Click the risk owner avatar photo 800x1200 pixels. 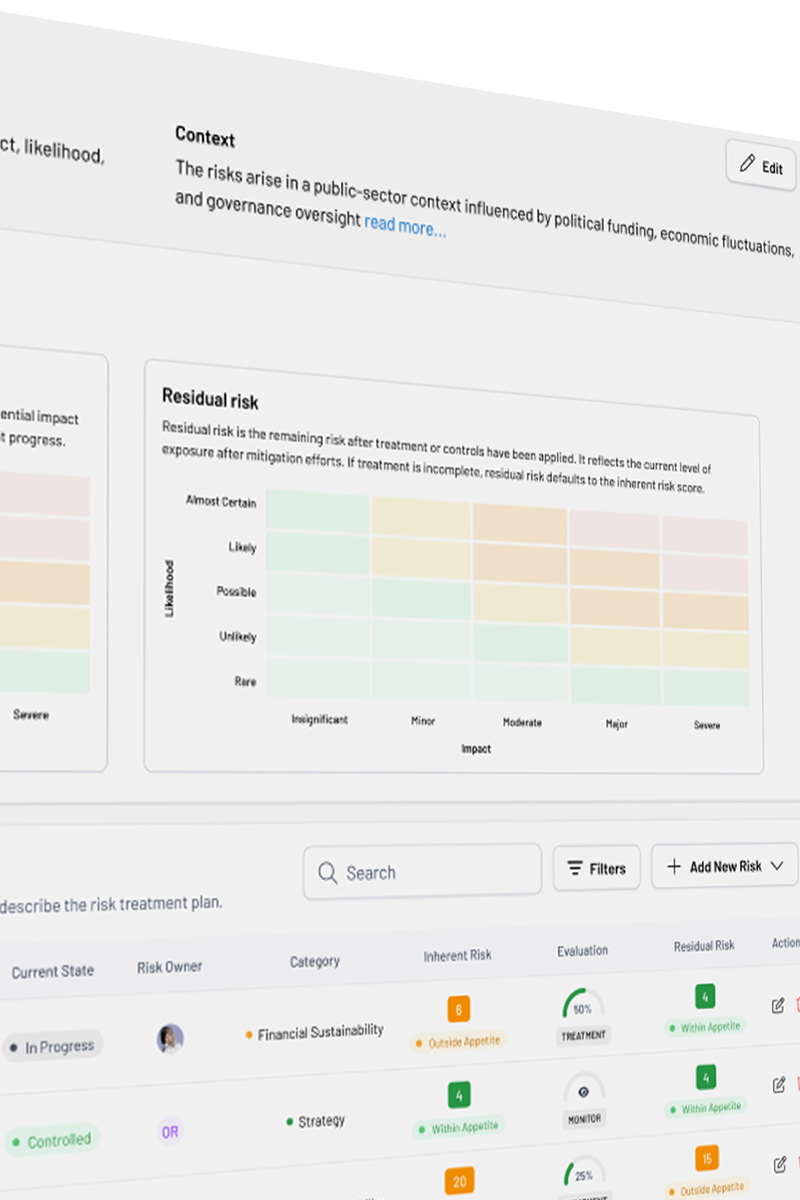pyautogui.click(x=170, y=1038)
